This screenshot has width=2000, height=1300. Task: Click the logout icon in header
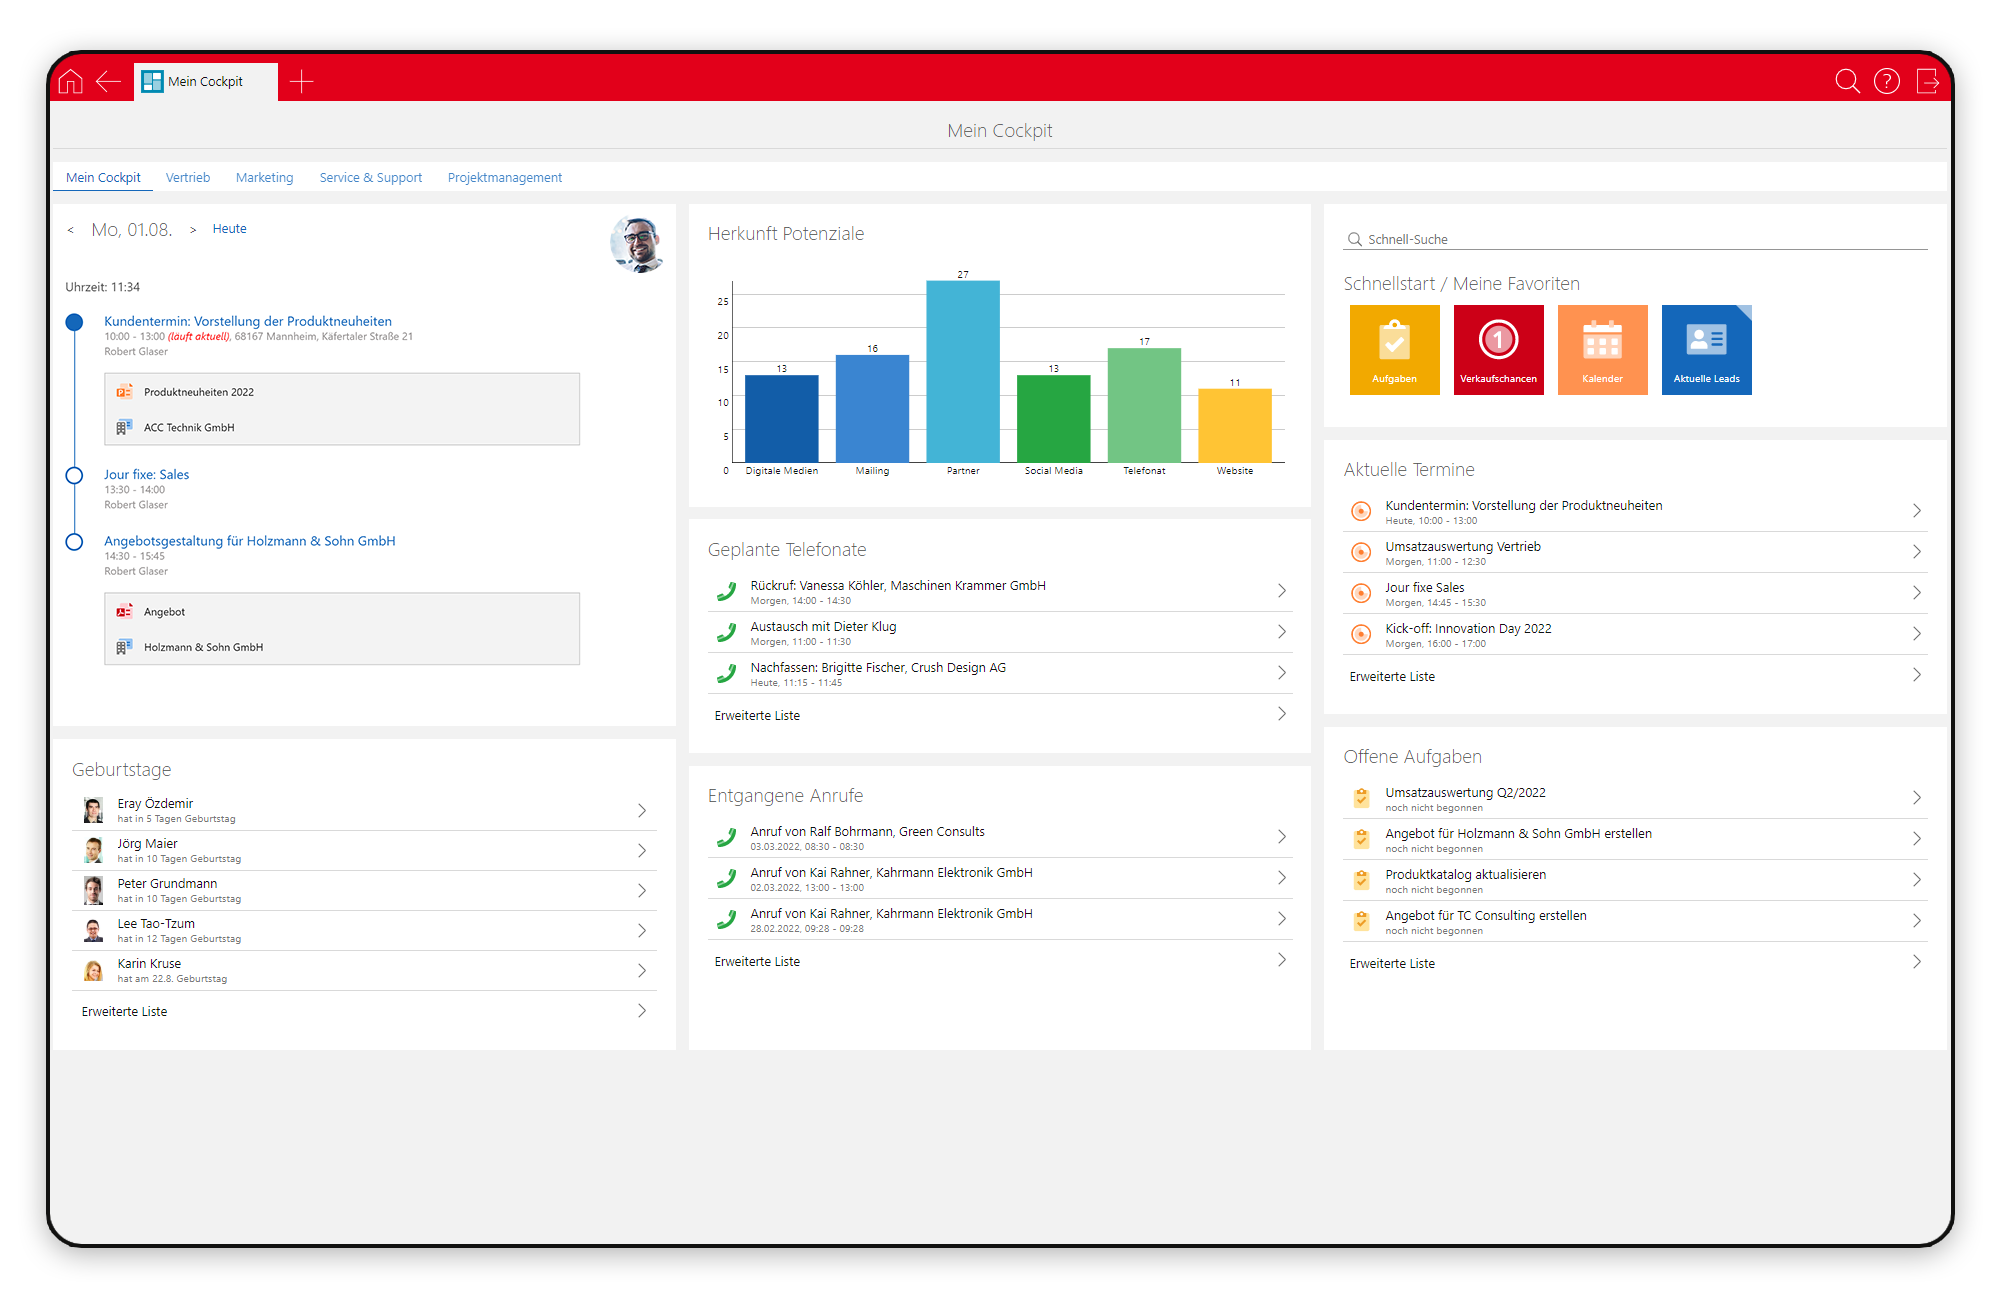click(1927, 81)
